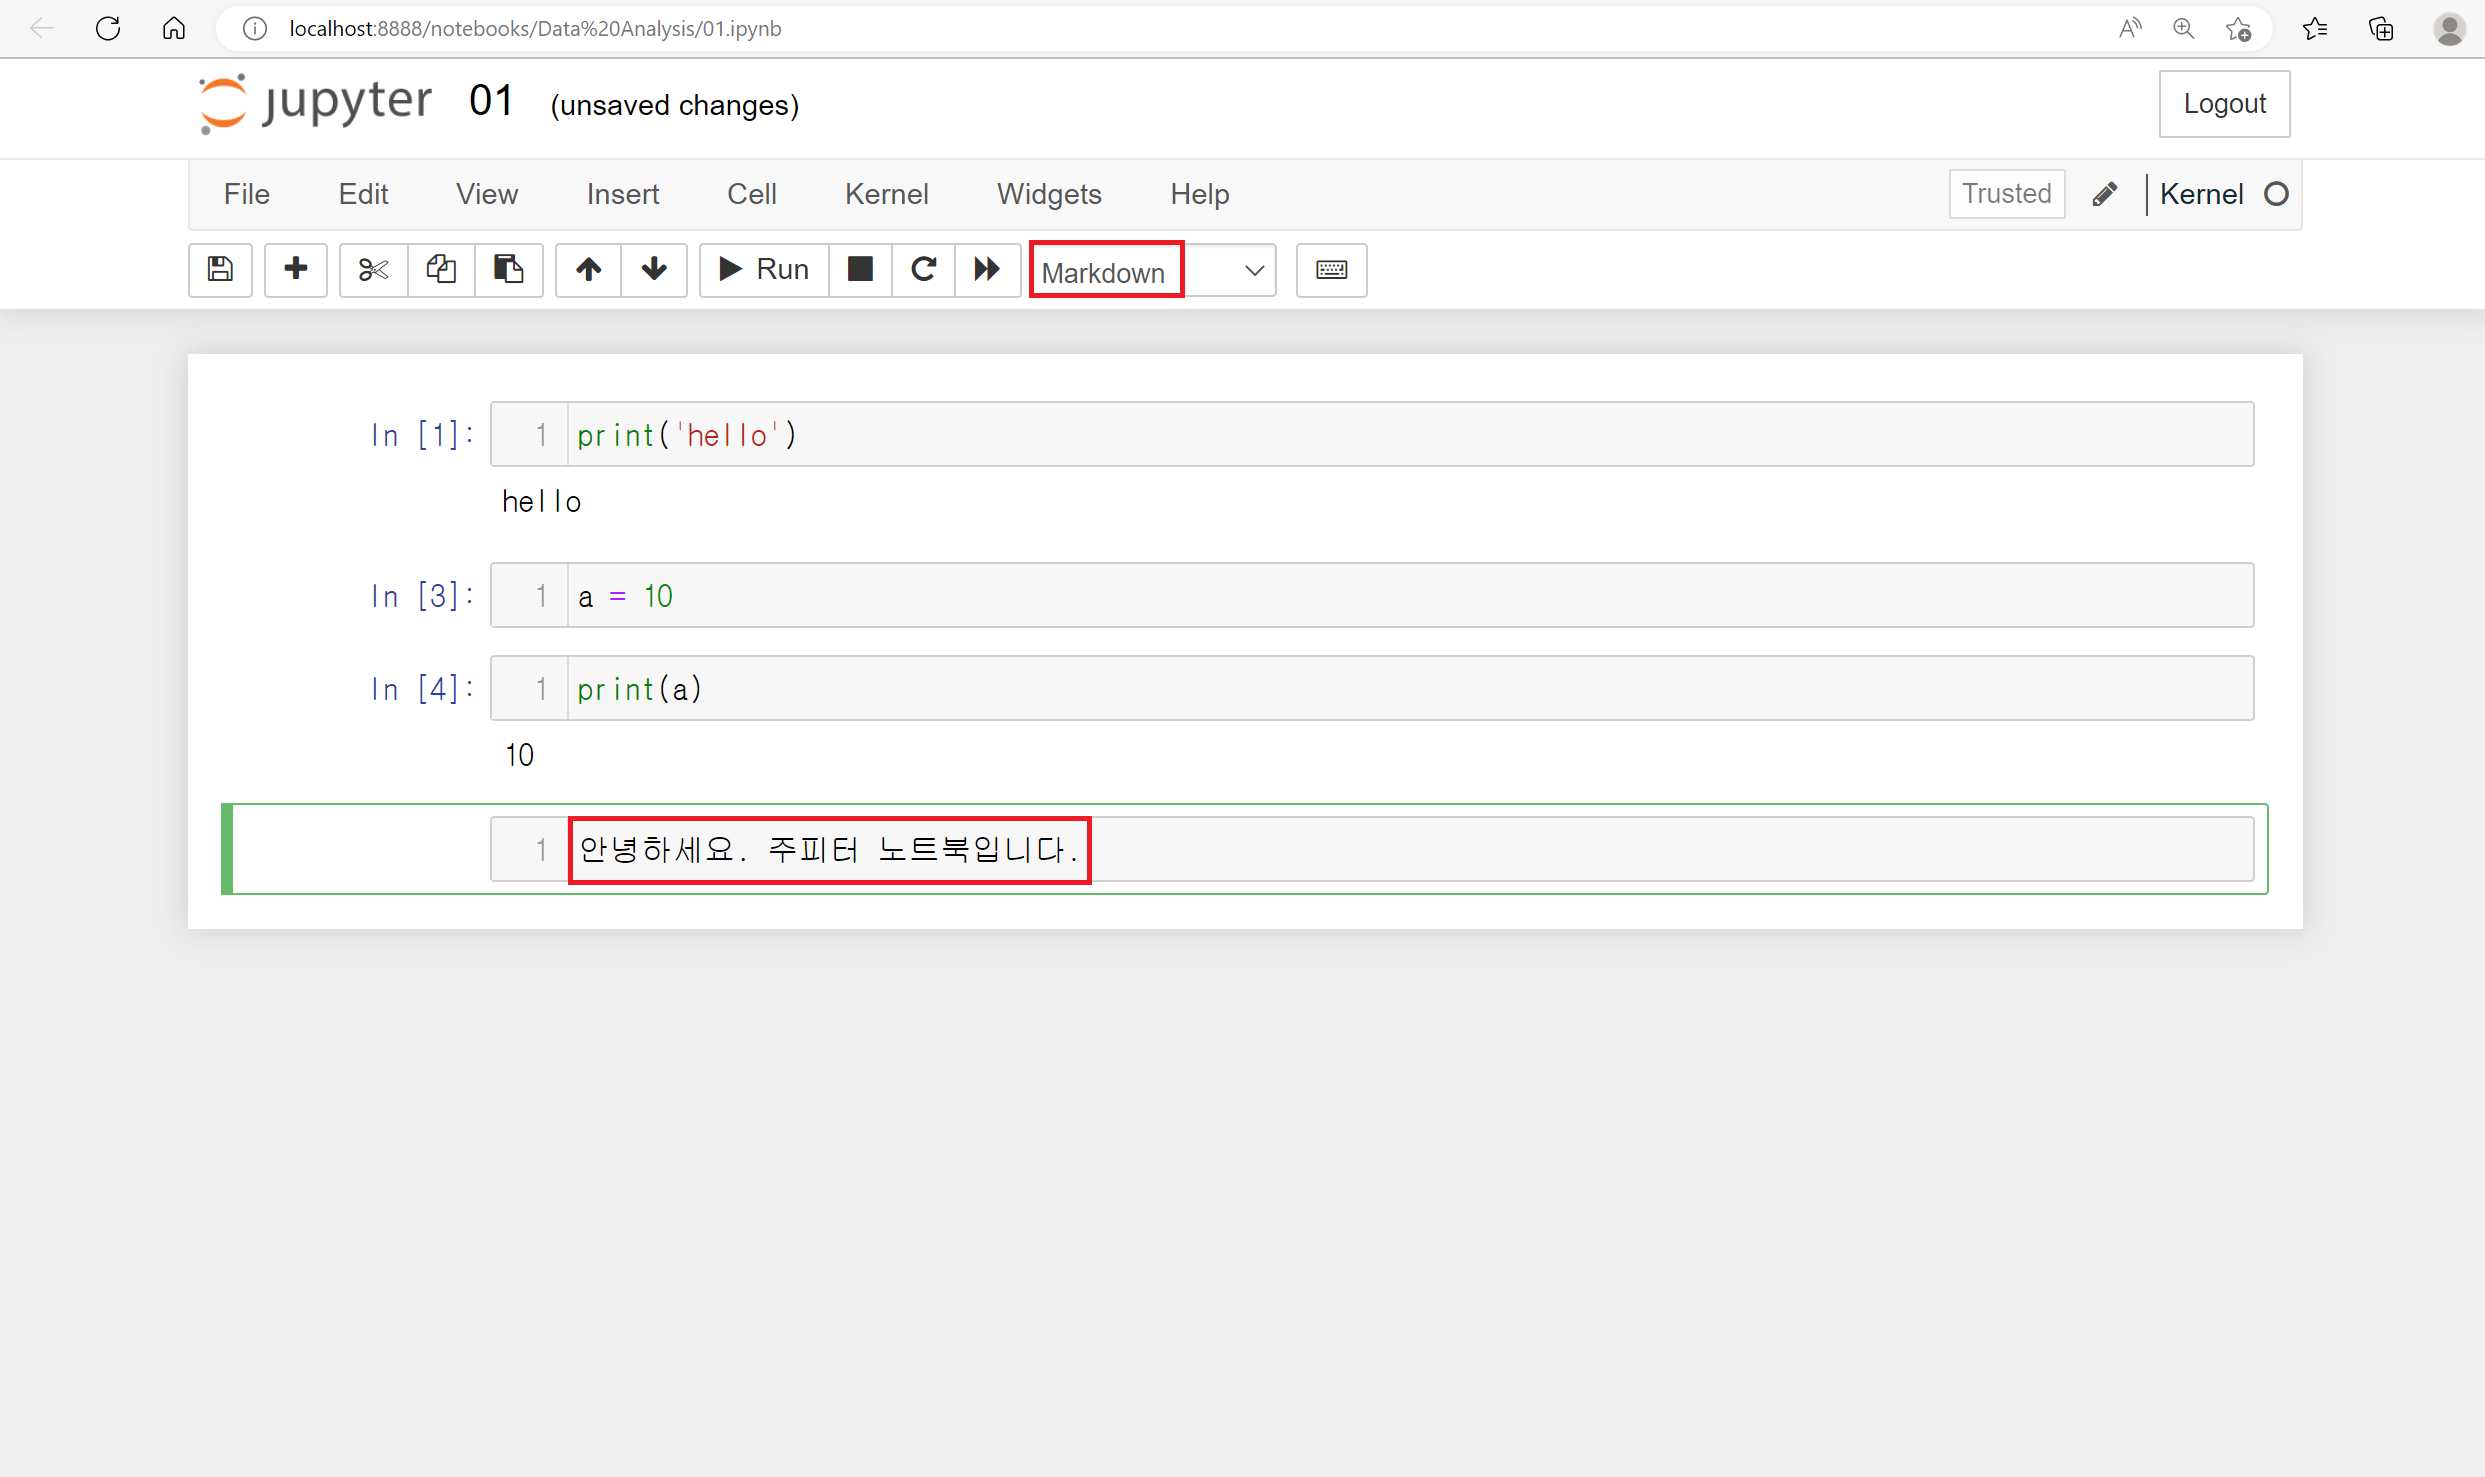Screen dimensions: 2485x1477
Task: Rename notebook by clicking title 01
Action: point(491,101)
